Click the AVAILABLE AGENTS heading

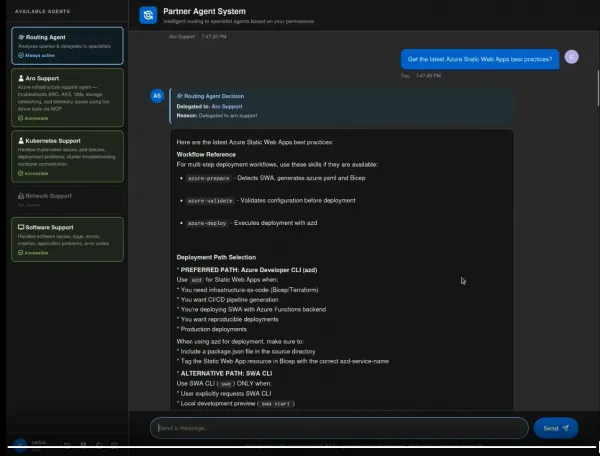pyautogui.click(x=42, y=11)
